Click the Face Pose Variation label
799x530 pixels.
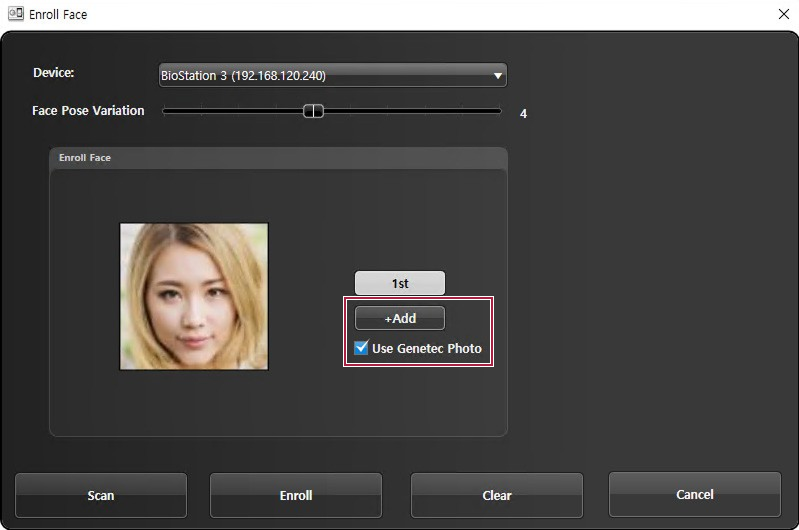click(x=88, y=111)
